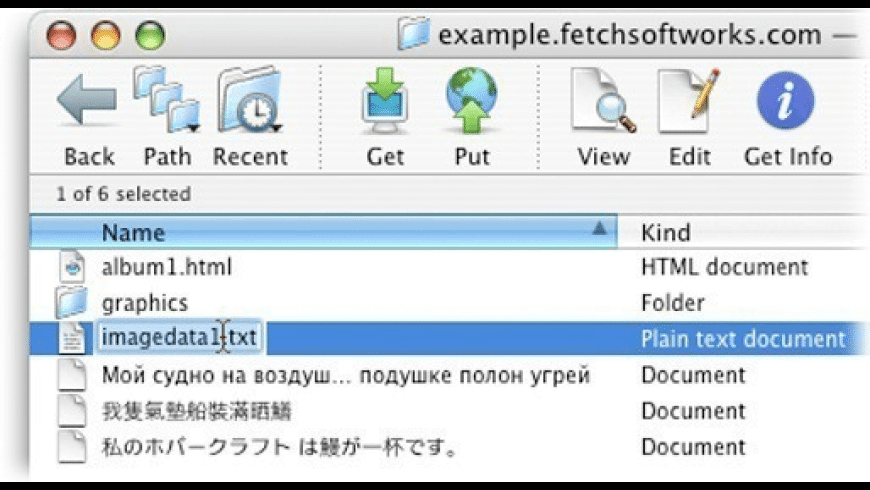The height and width of the screenshot is (490, 870).
Task: Open the Path folder hierarchy icon
Action: coord(165,100)
